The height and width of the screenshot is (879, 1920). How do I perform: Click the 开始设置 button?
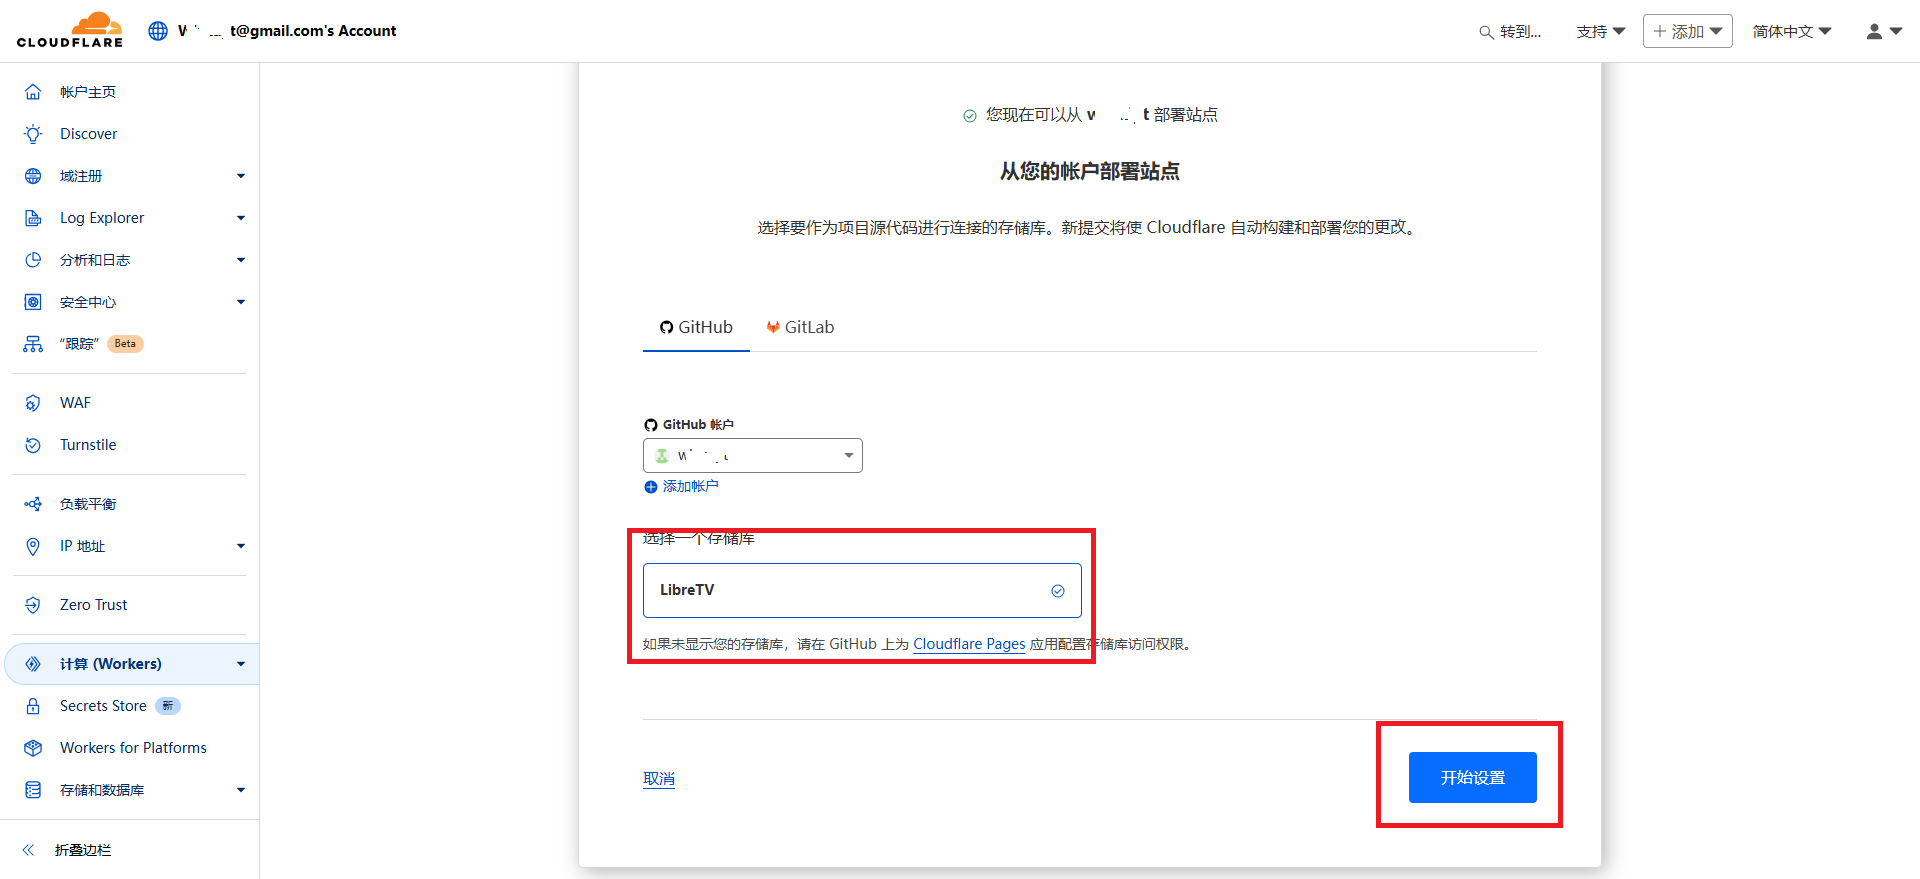click(x=1472, y=777)
